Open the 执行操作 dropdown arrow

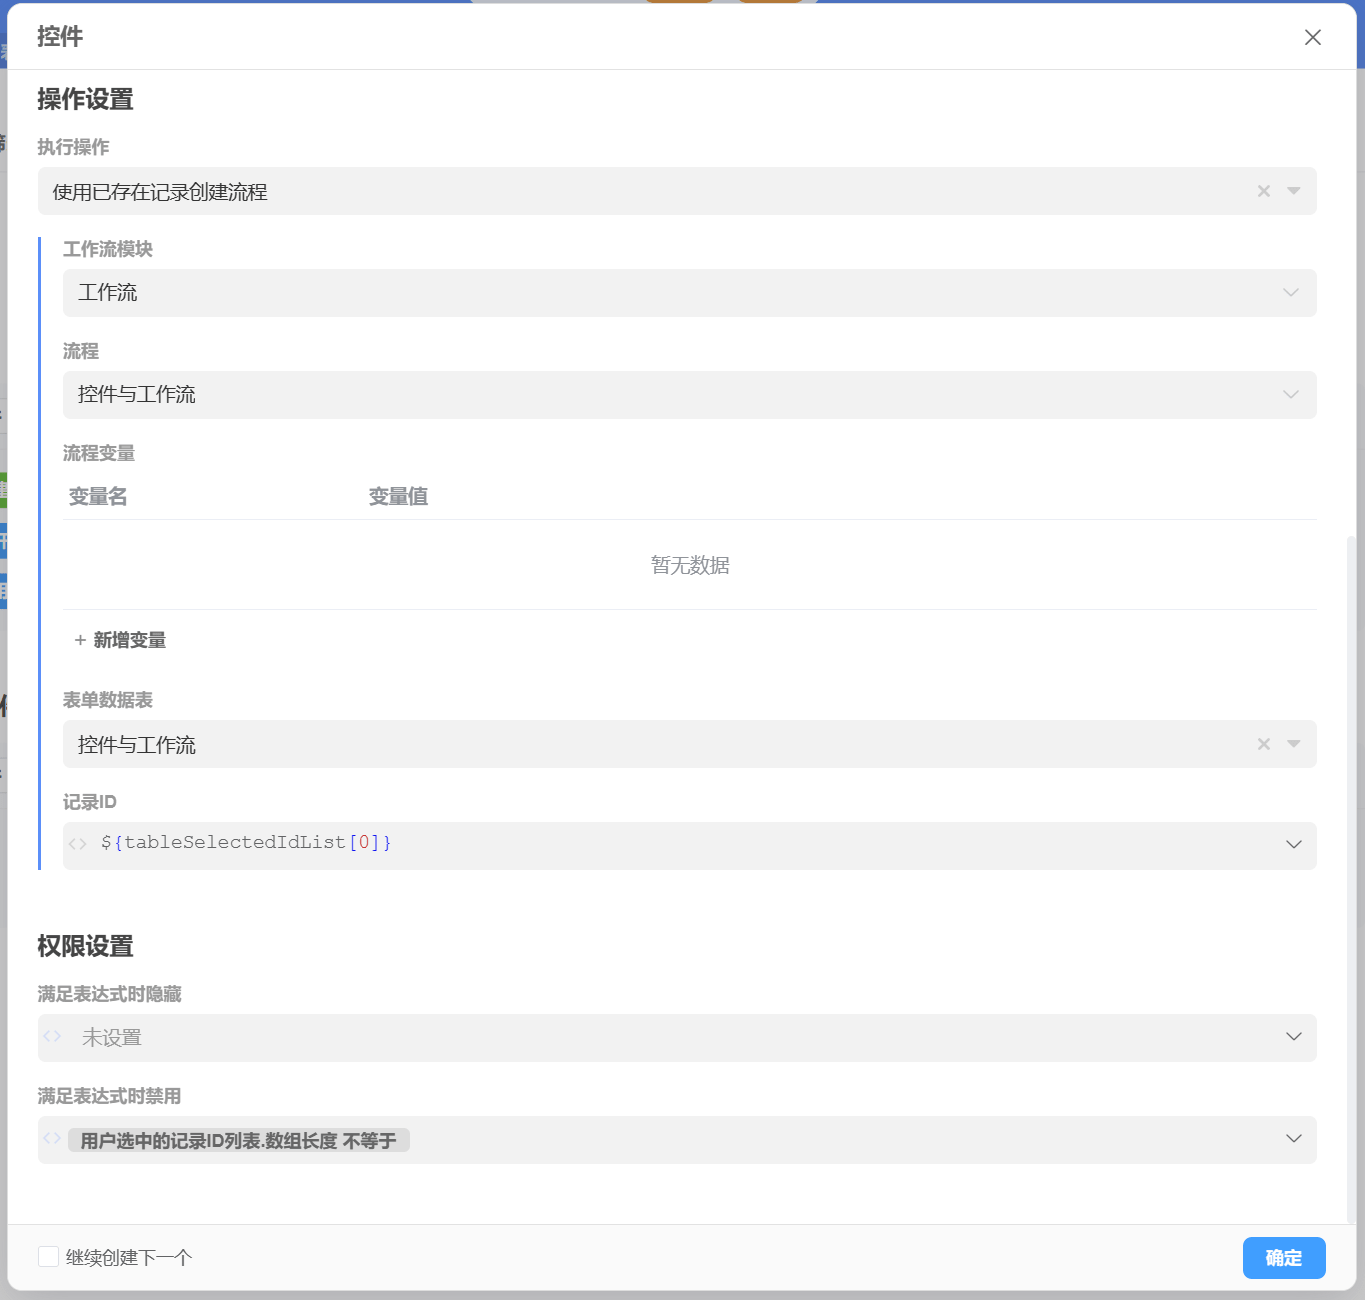[1293, 191]
